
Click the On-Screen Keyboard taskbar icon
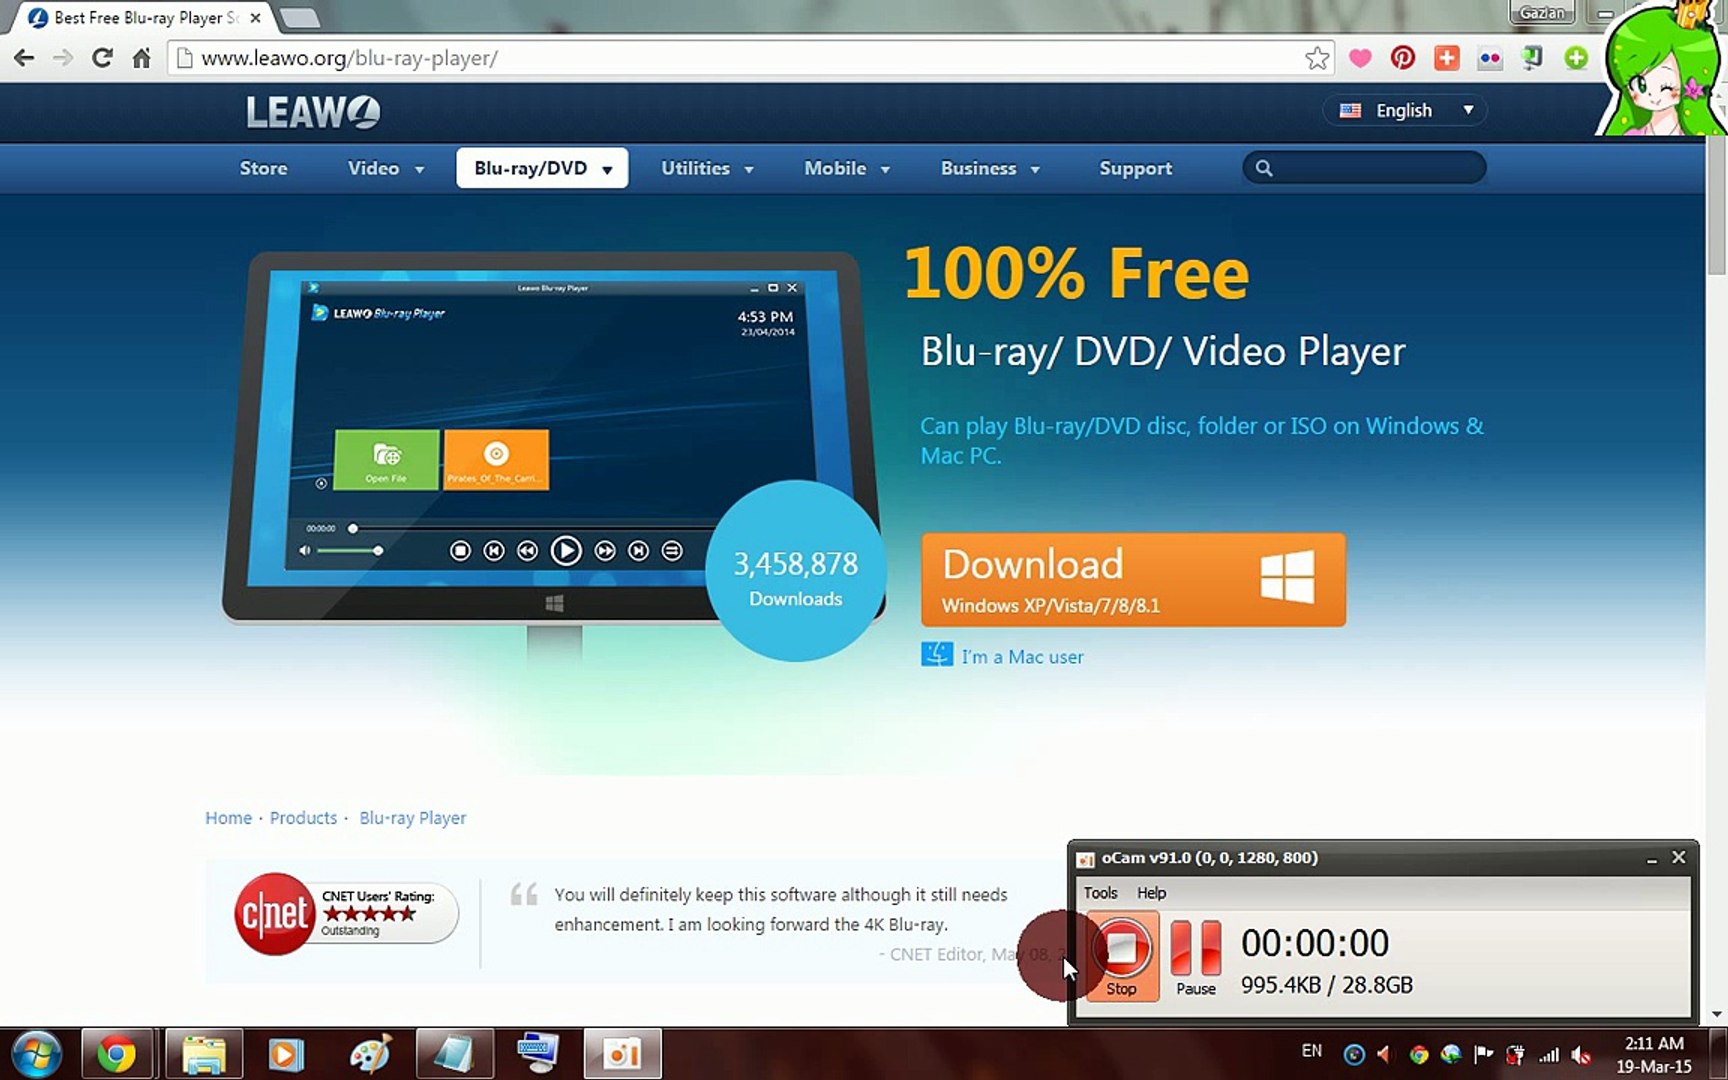pos(538,1054)
